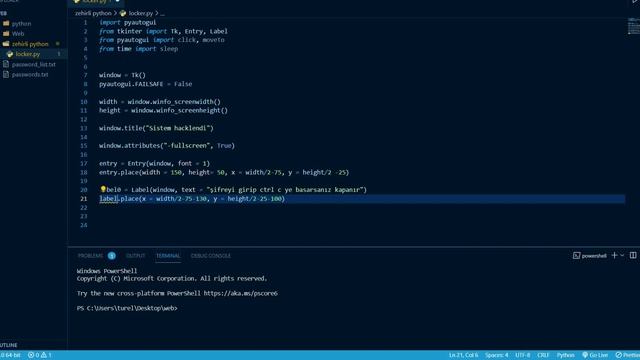
Task: Change encoding via UTF-8 indicator
Action: point(522,355)
